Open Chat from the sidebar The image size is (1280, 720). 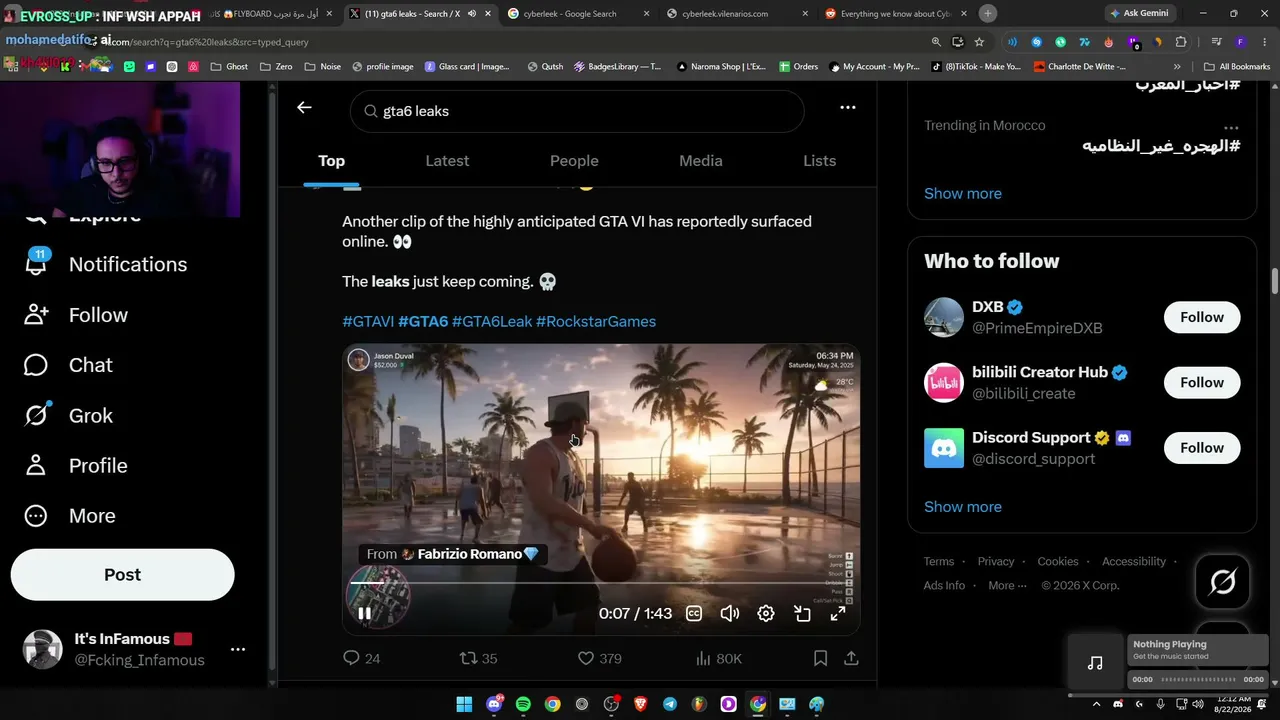(68, 365)
